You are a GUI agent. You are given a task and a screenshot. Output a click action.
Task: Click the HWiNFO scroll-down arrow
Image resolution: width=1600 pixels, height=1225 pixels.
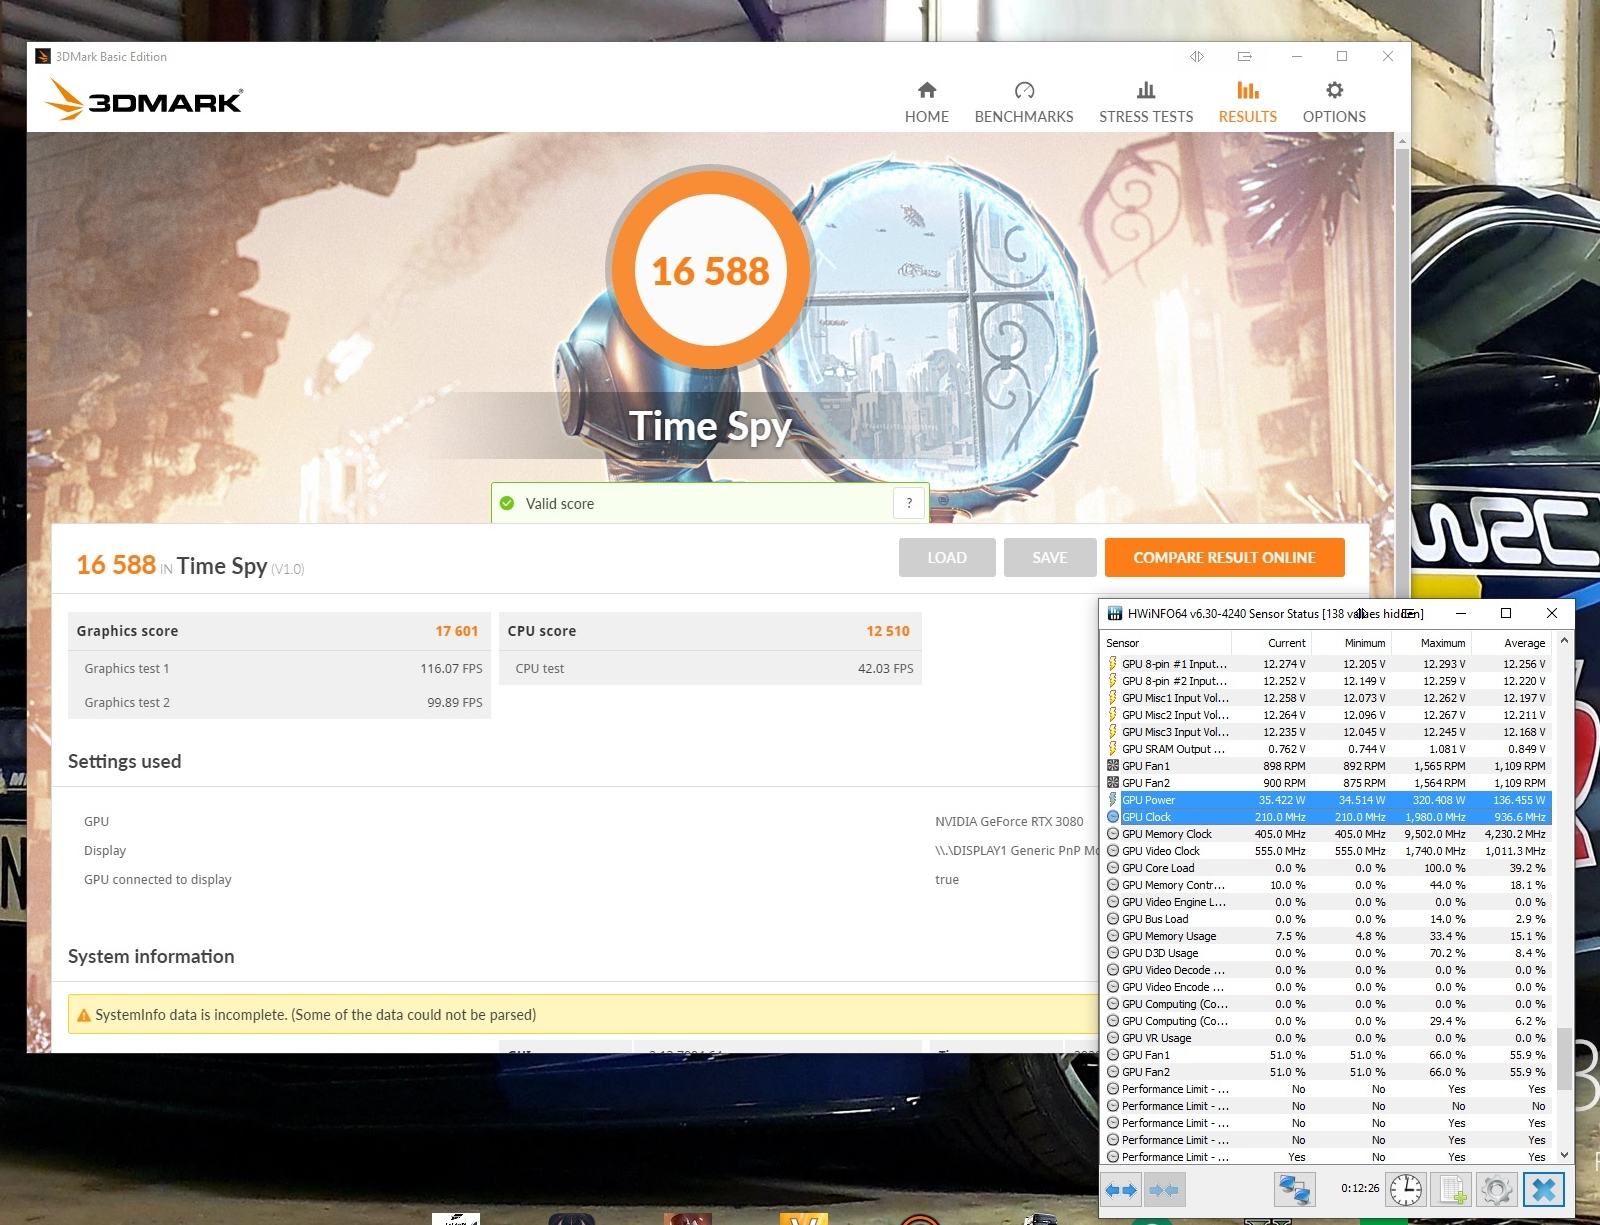click(x=1564, y=1155)
